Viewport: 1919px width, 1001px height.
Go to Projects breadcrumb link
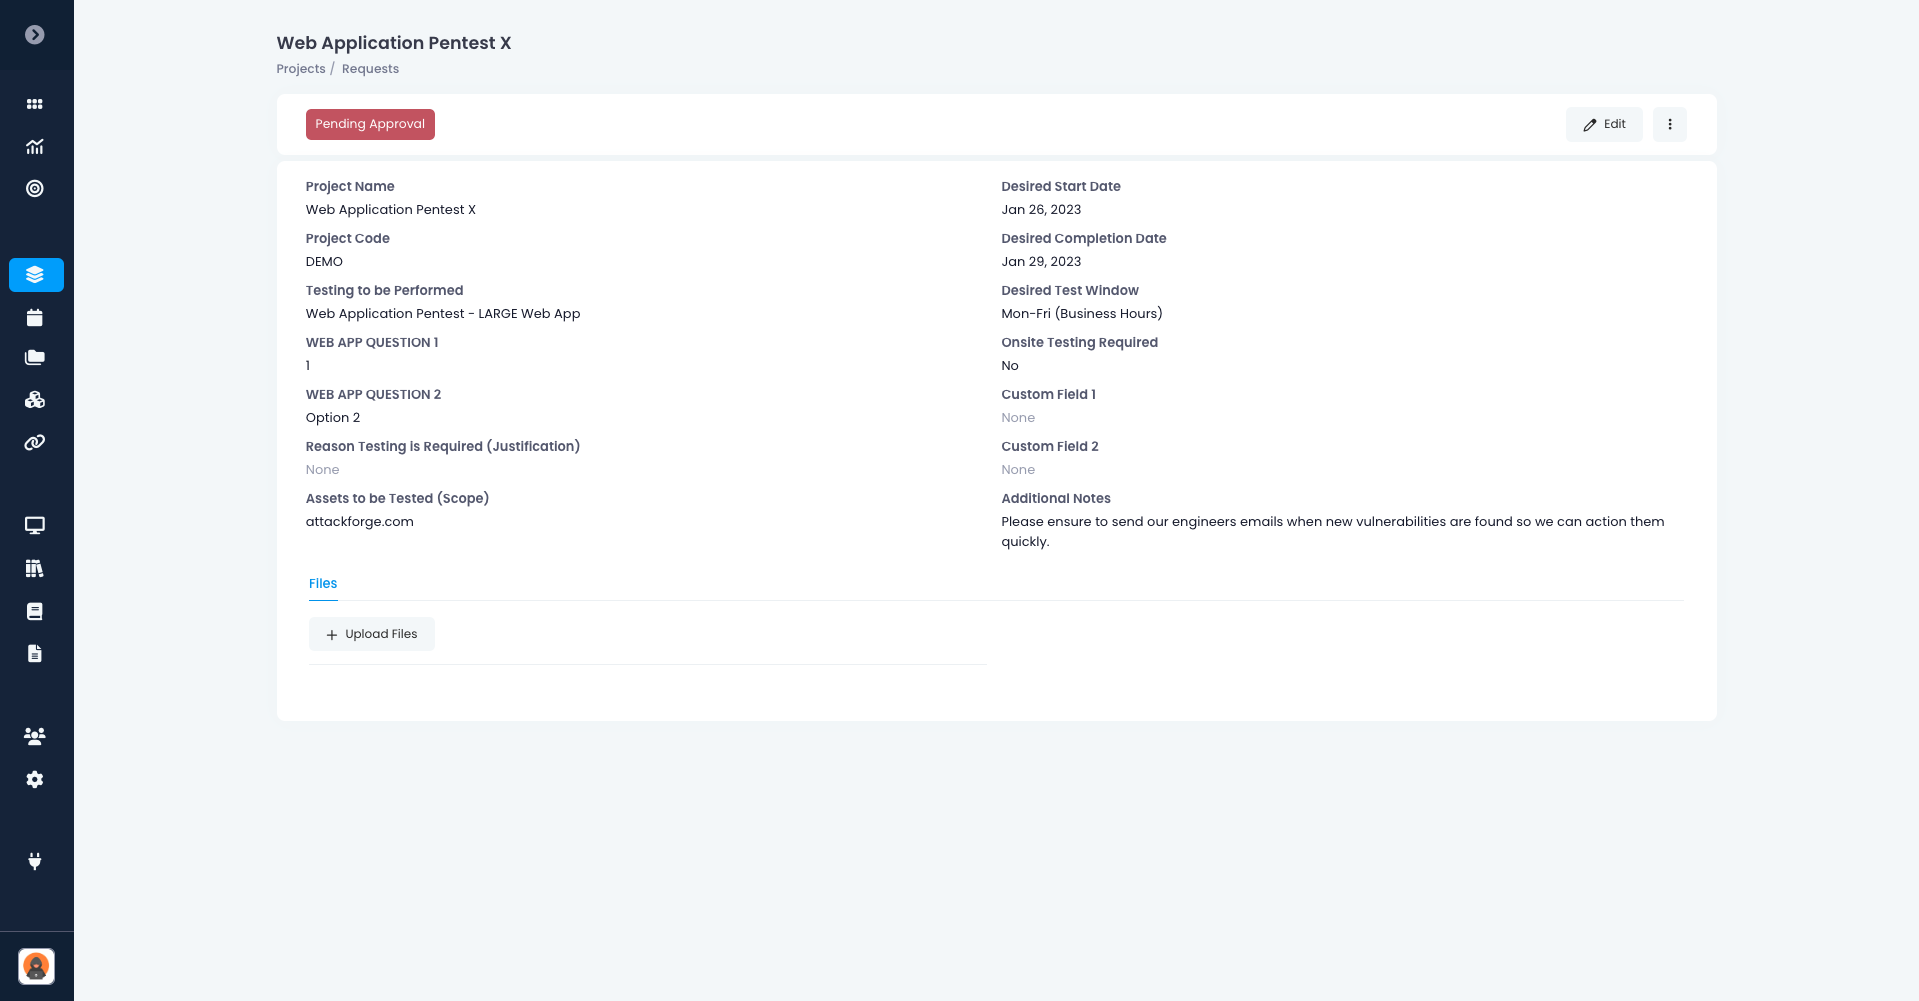301,69
